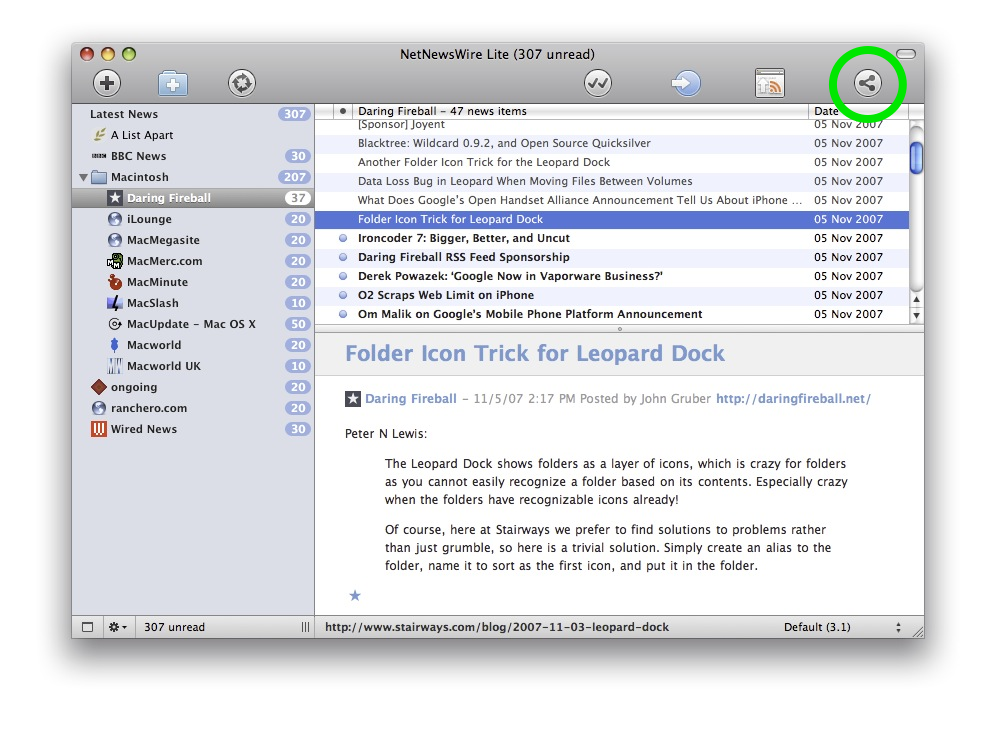Click the share icon in toolbar
Image resolution: width=1003 pixels, height=732 pixels.
[x=867, y=84]
